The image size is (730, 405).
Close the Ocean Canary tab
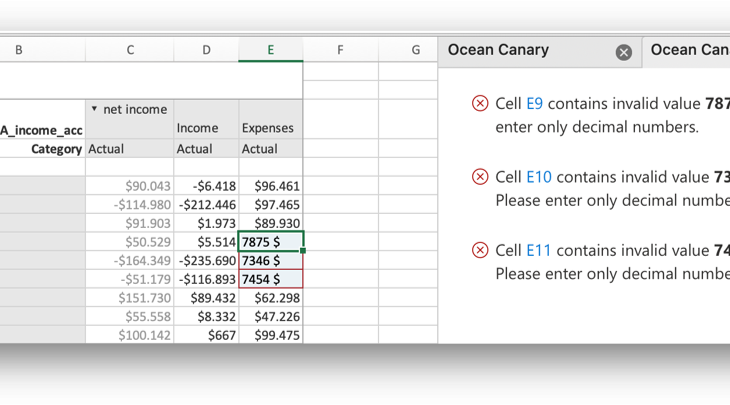[x=623, y=52]
